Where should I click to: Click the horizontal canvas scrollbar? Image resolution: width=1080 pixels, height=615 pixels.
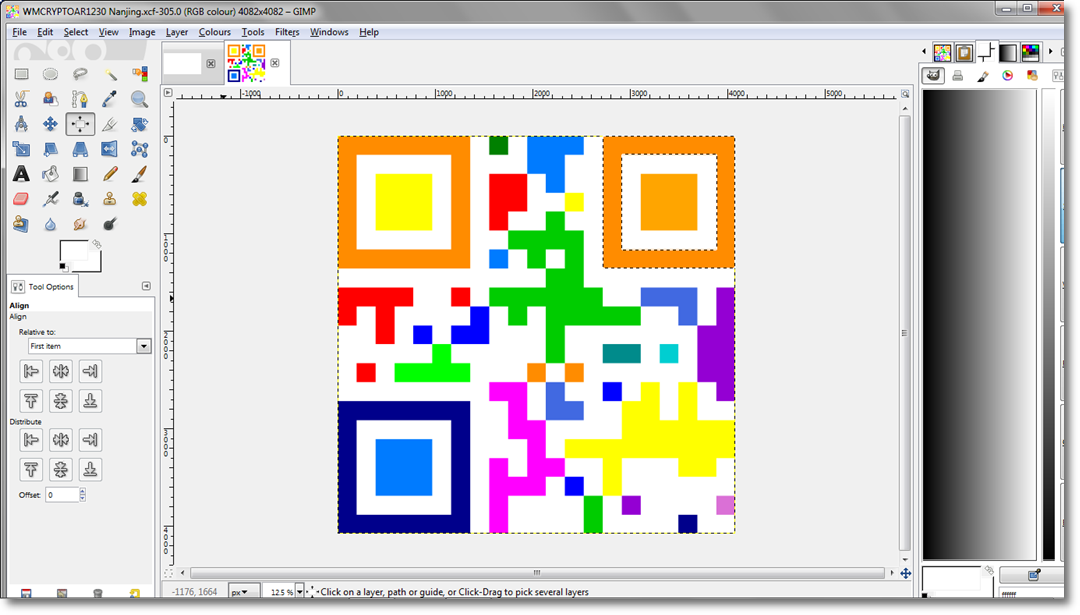pos(537,573)
